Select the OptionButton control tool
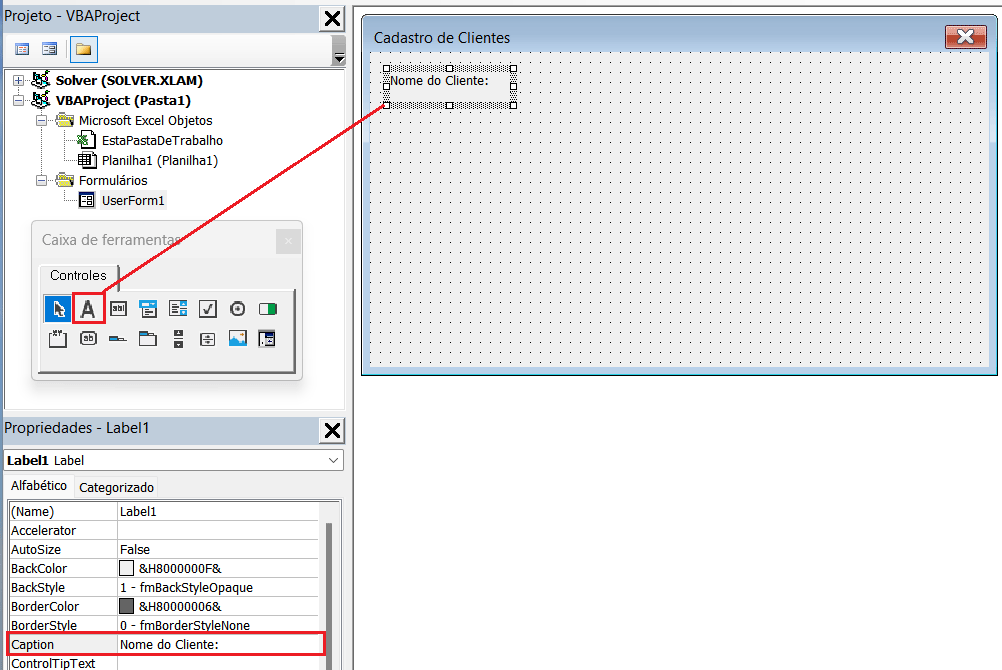Image resolution: width=1002 pixels, height=670 pixels. click(237, 309)
